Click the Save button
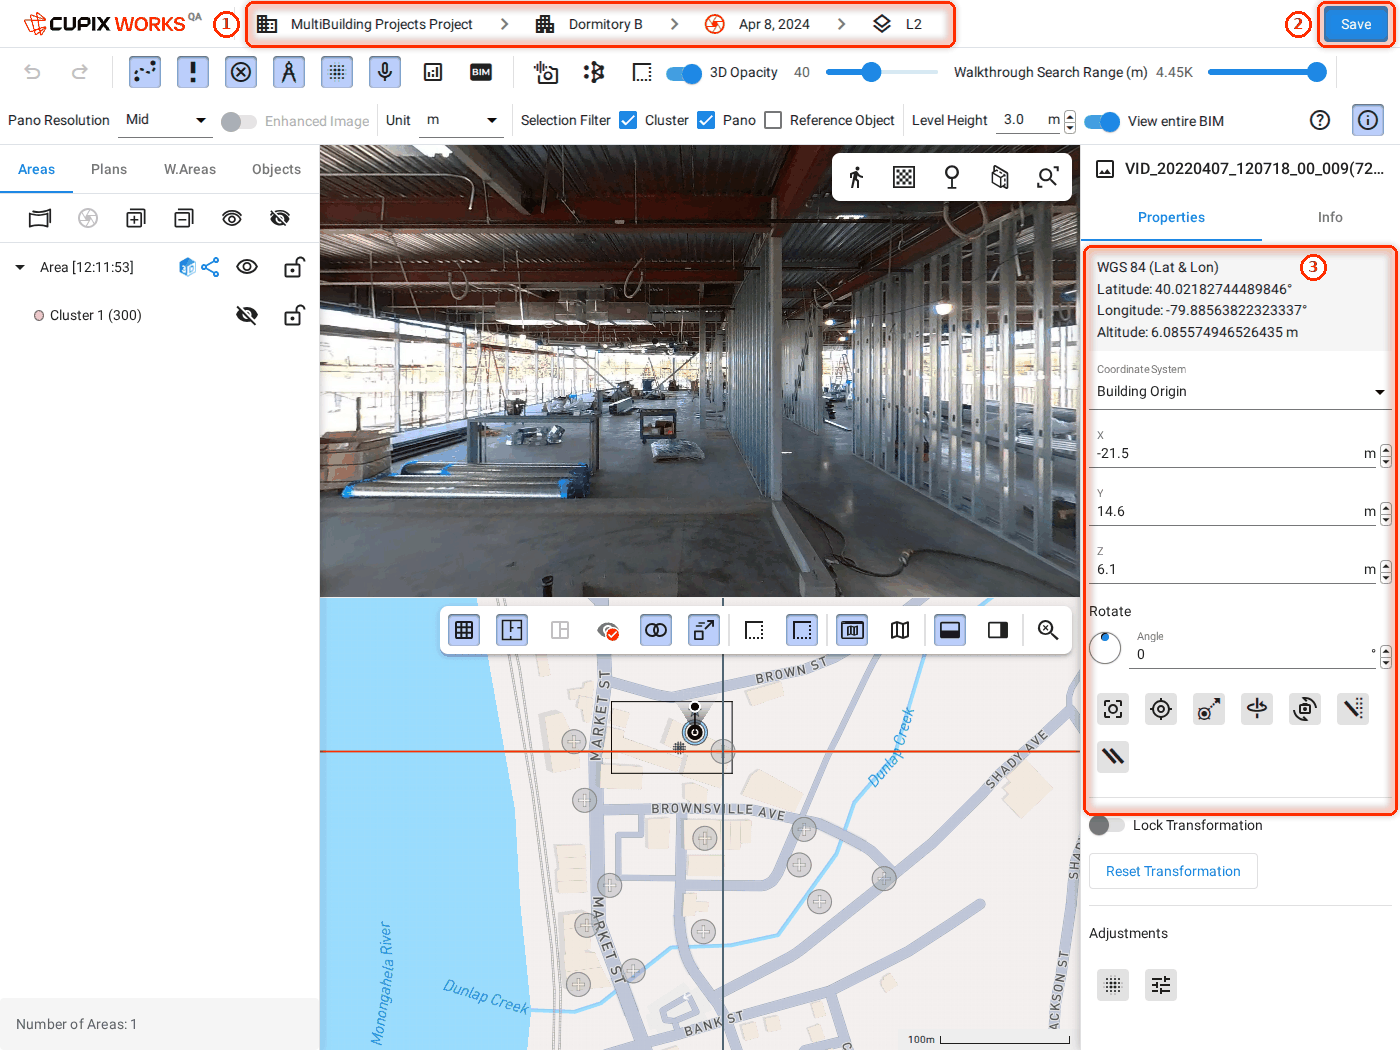Screen dimensions: 1400x1050 pyautogui.click(x=1356, y=24)
